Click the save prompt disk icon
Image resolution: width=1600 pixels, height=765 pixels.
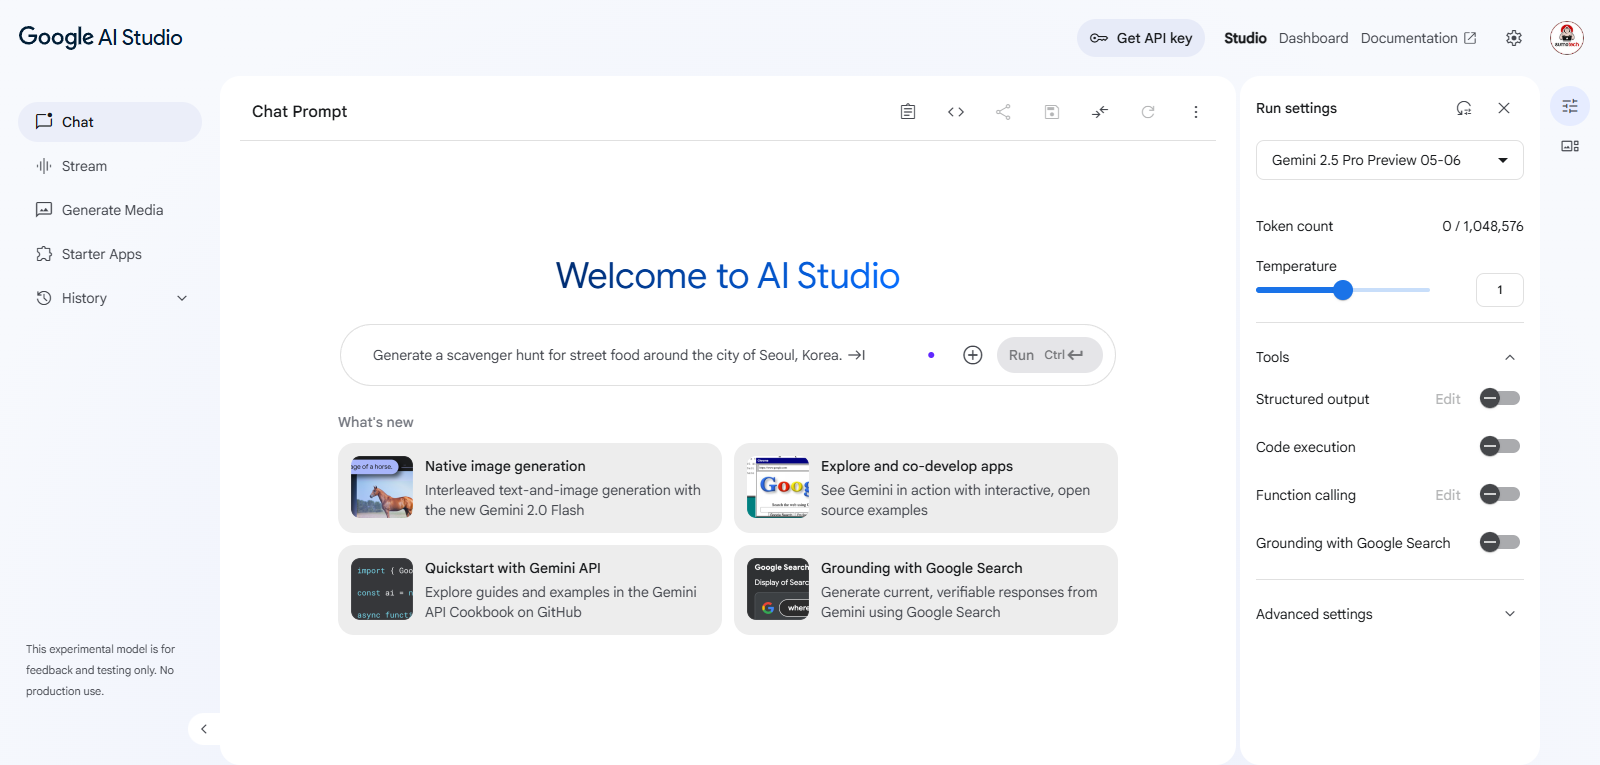[1052, 112]
